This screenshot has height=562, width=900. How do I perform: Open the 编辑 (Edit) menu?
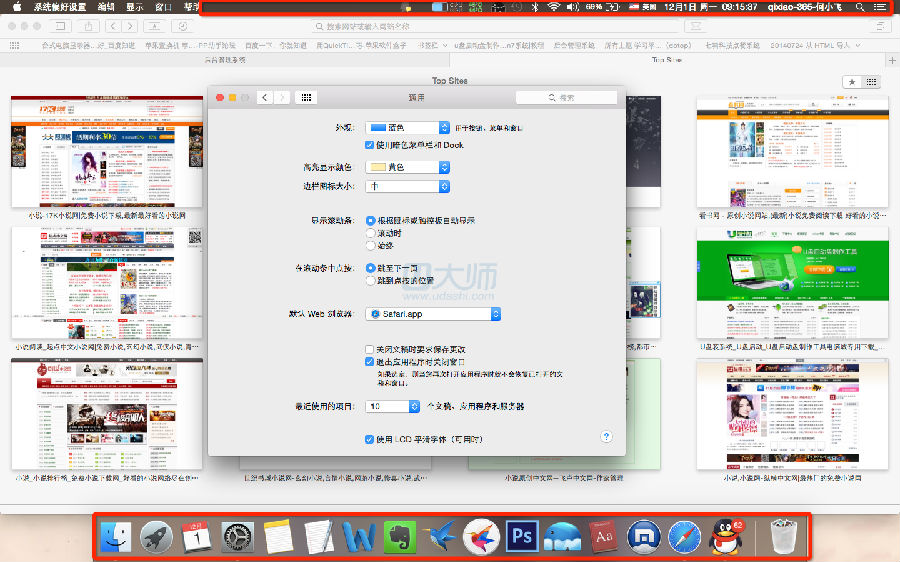pos(106,7)
